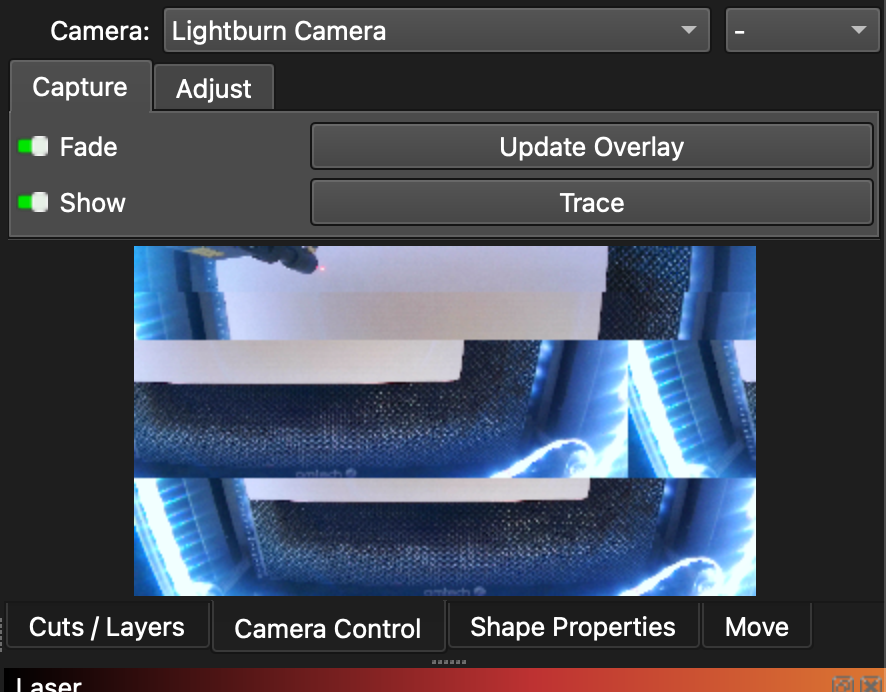Switch to the Capture tab
The width and height of the screenshot is (886, 692).
point(80,87)
